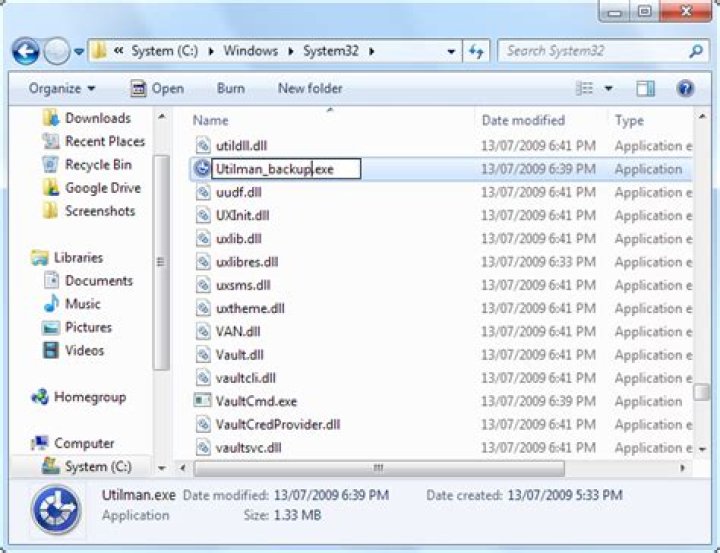
Task: Click the address bar refresh icon
Action: pyautogui.click(x=476, y=51)
